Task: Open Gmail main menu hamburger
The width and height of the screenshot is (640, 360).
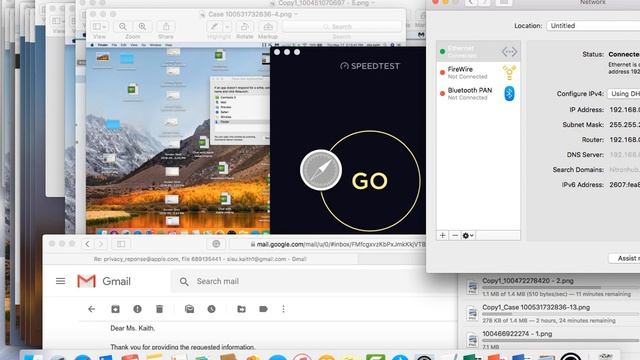Action: pos(60,281)
